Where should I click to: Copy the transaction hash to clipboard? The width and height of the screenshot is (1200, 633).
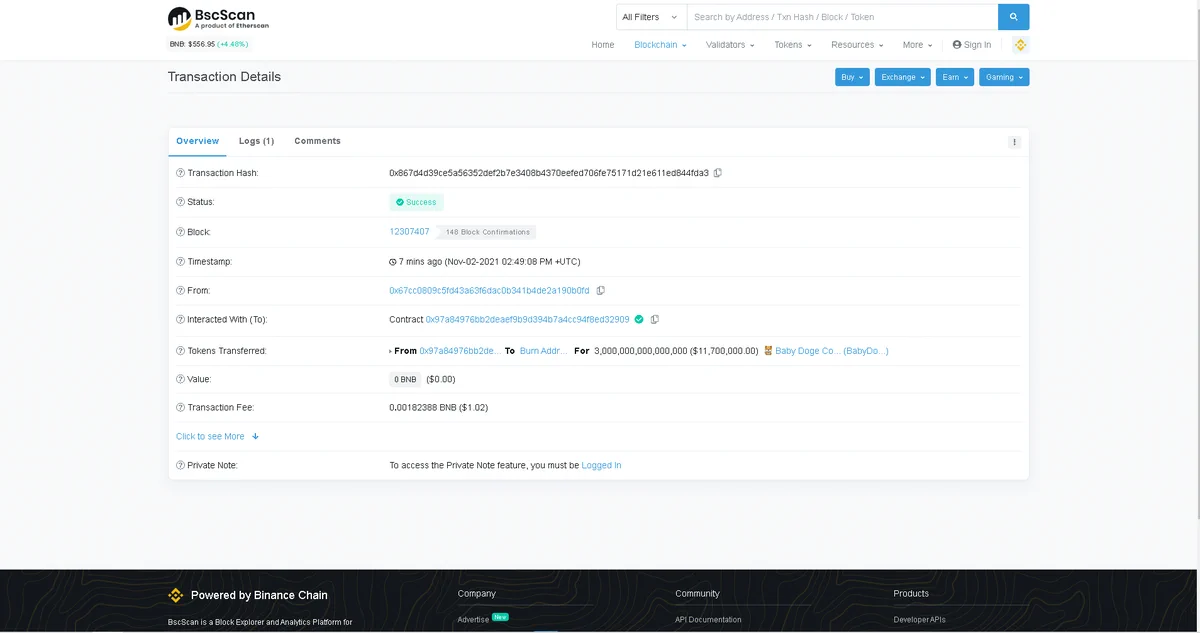pos(718,173)
